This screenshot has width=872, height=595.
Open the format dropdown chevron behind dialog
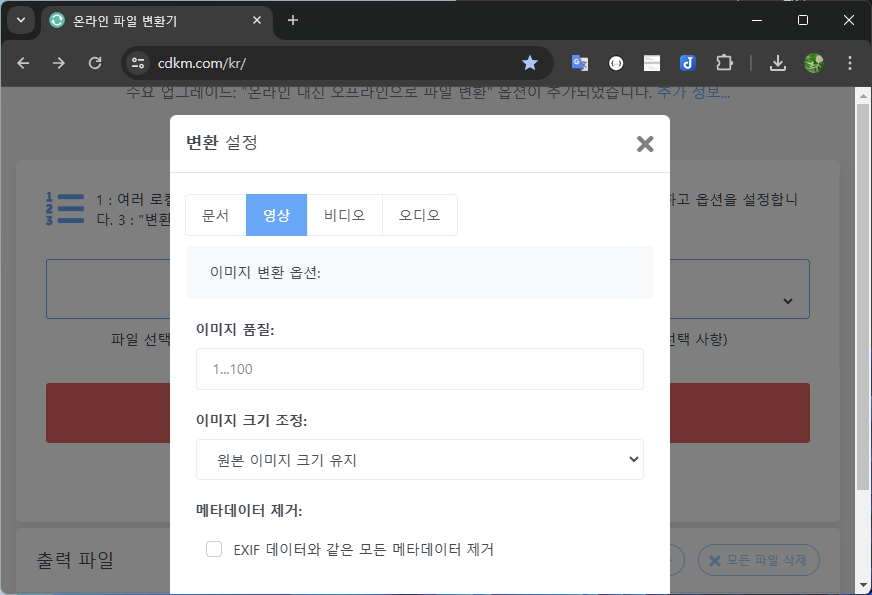pyautogui.click(x=787, y=301)
